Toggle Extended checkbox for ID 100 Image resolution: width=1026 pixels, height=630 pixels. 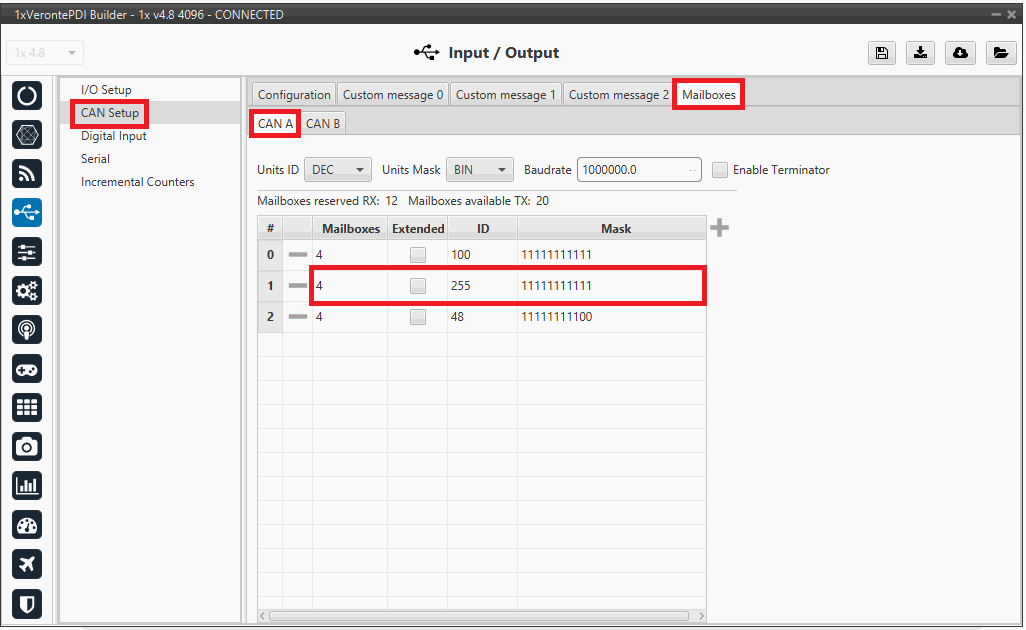pos(418,255)
